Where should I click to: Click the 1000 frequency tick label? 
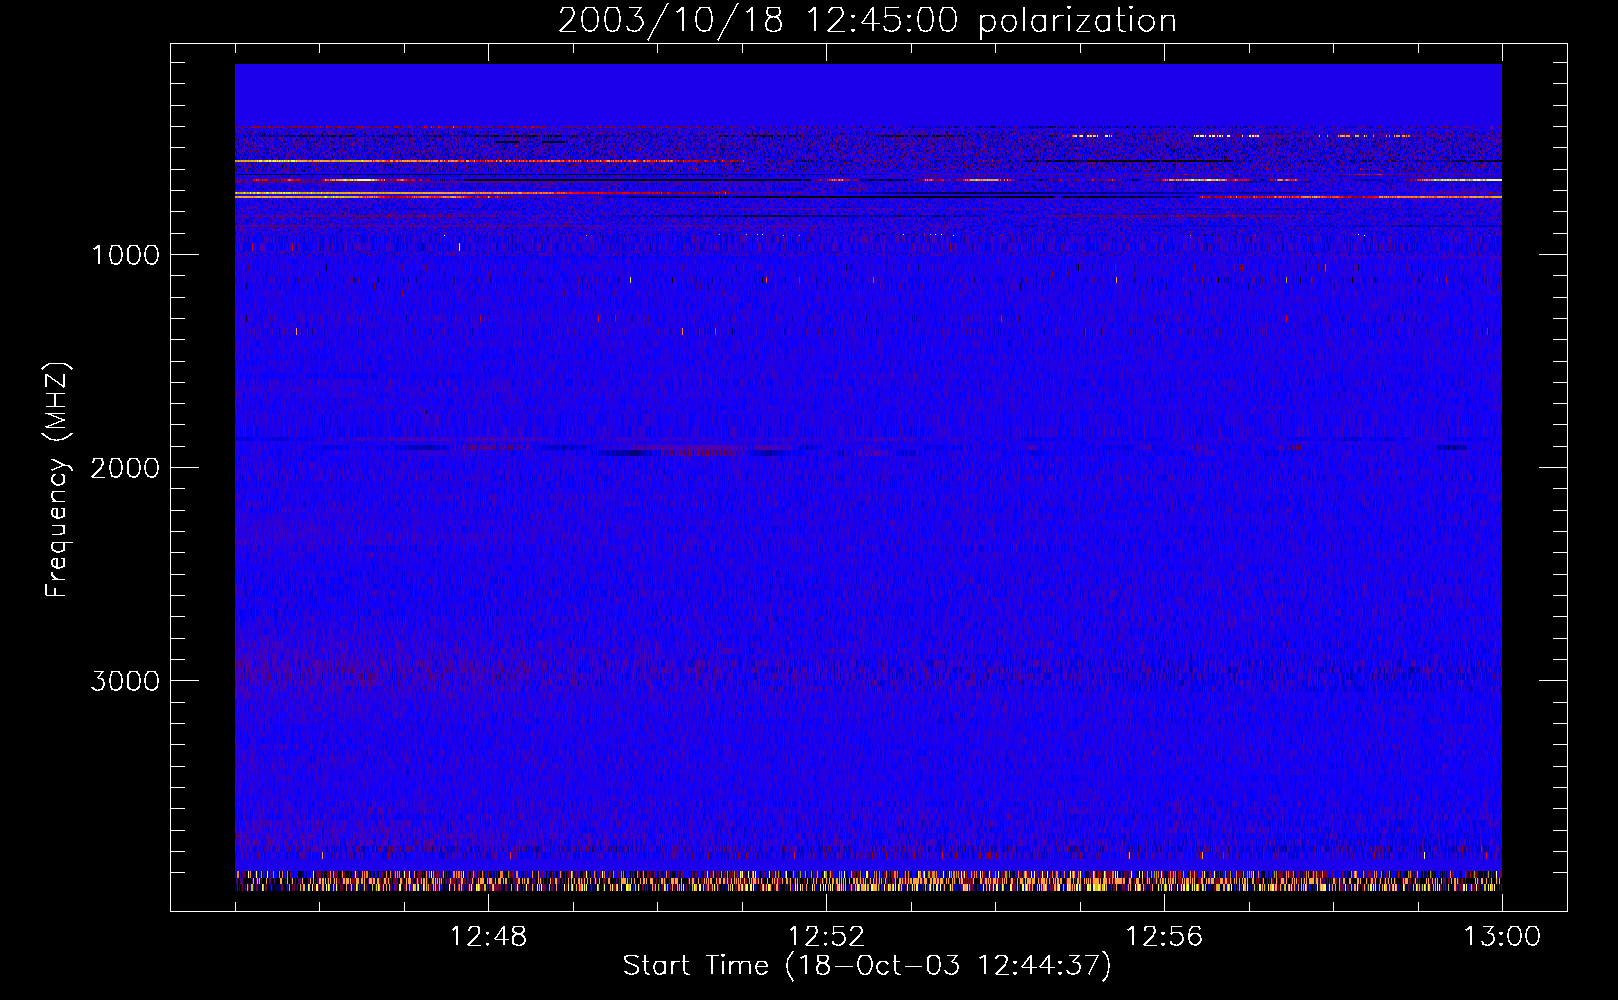click(x=126, y=255)
